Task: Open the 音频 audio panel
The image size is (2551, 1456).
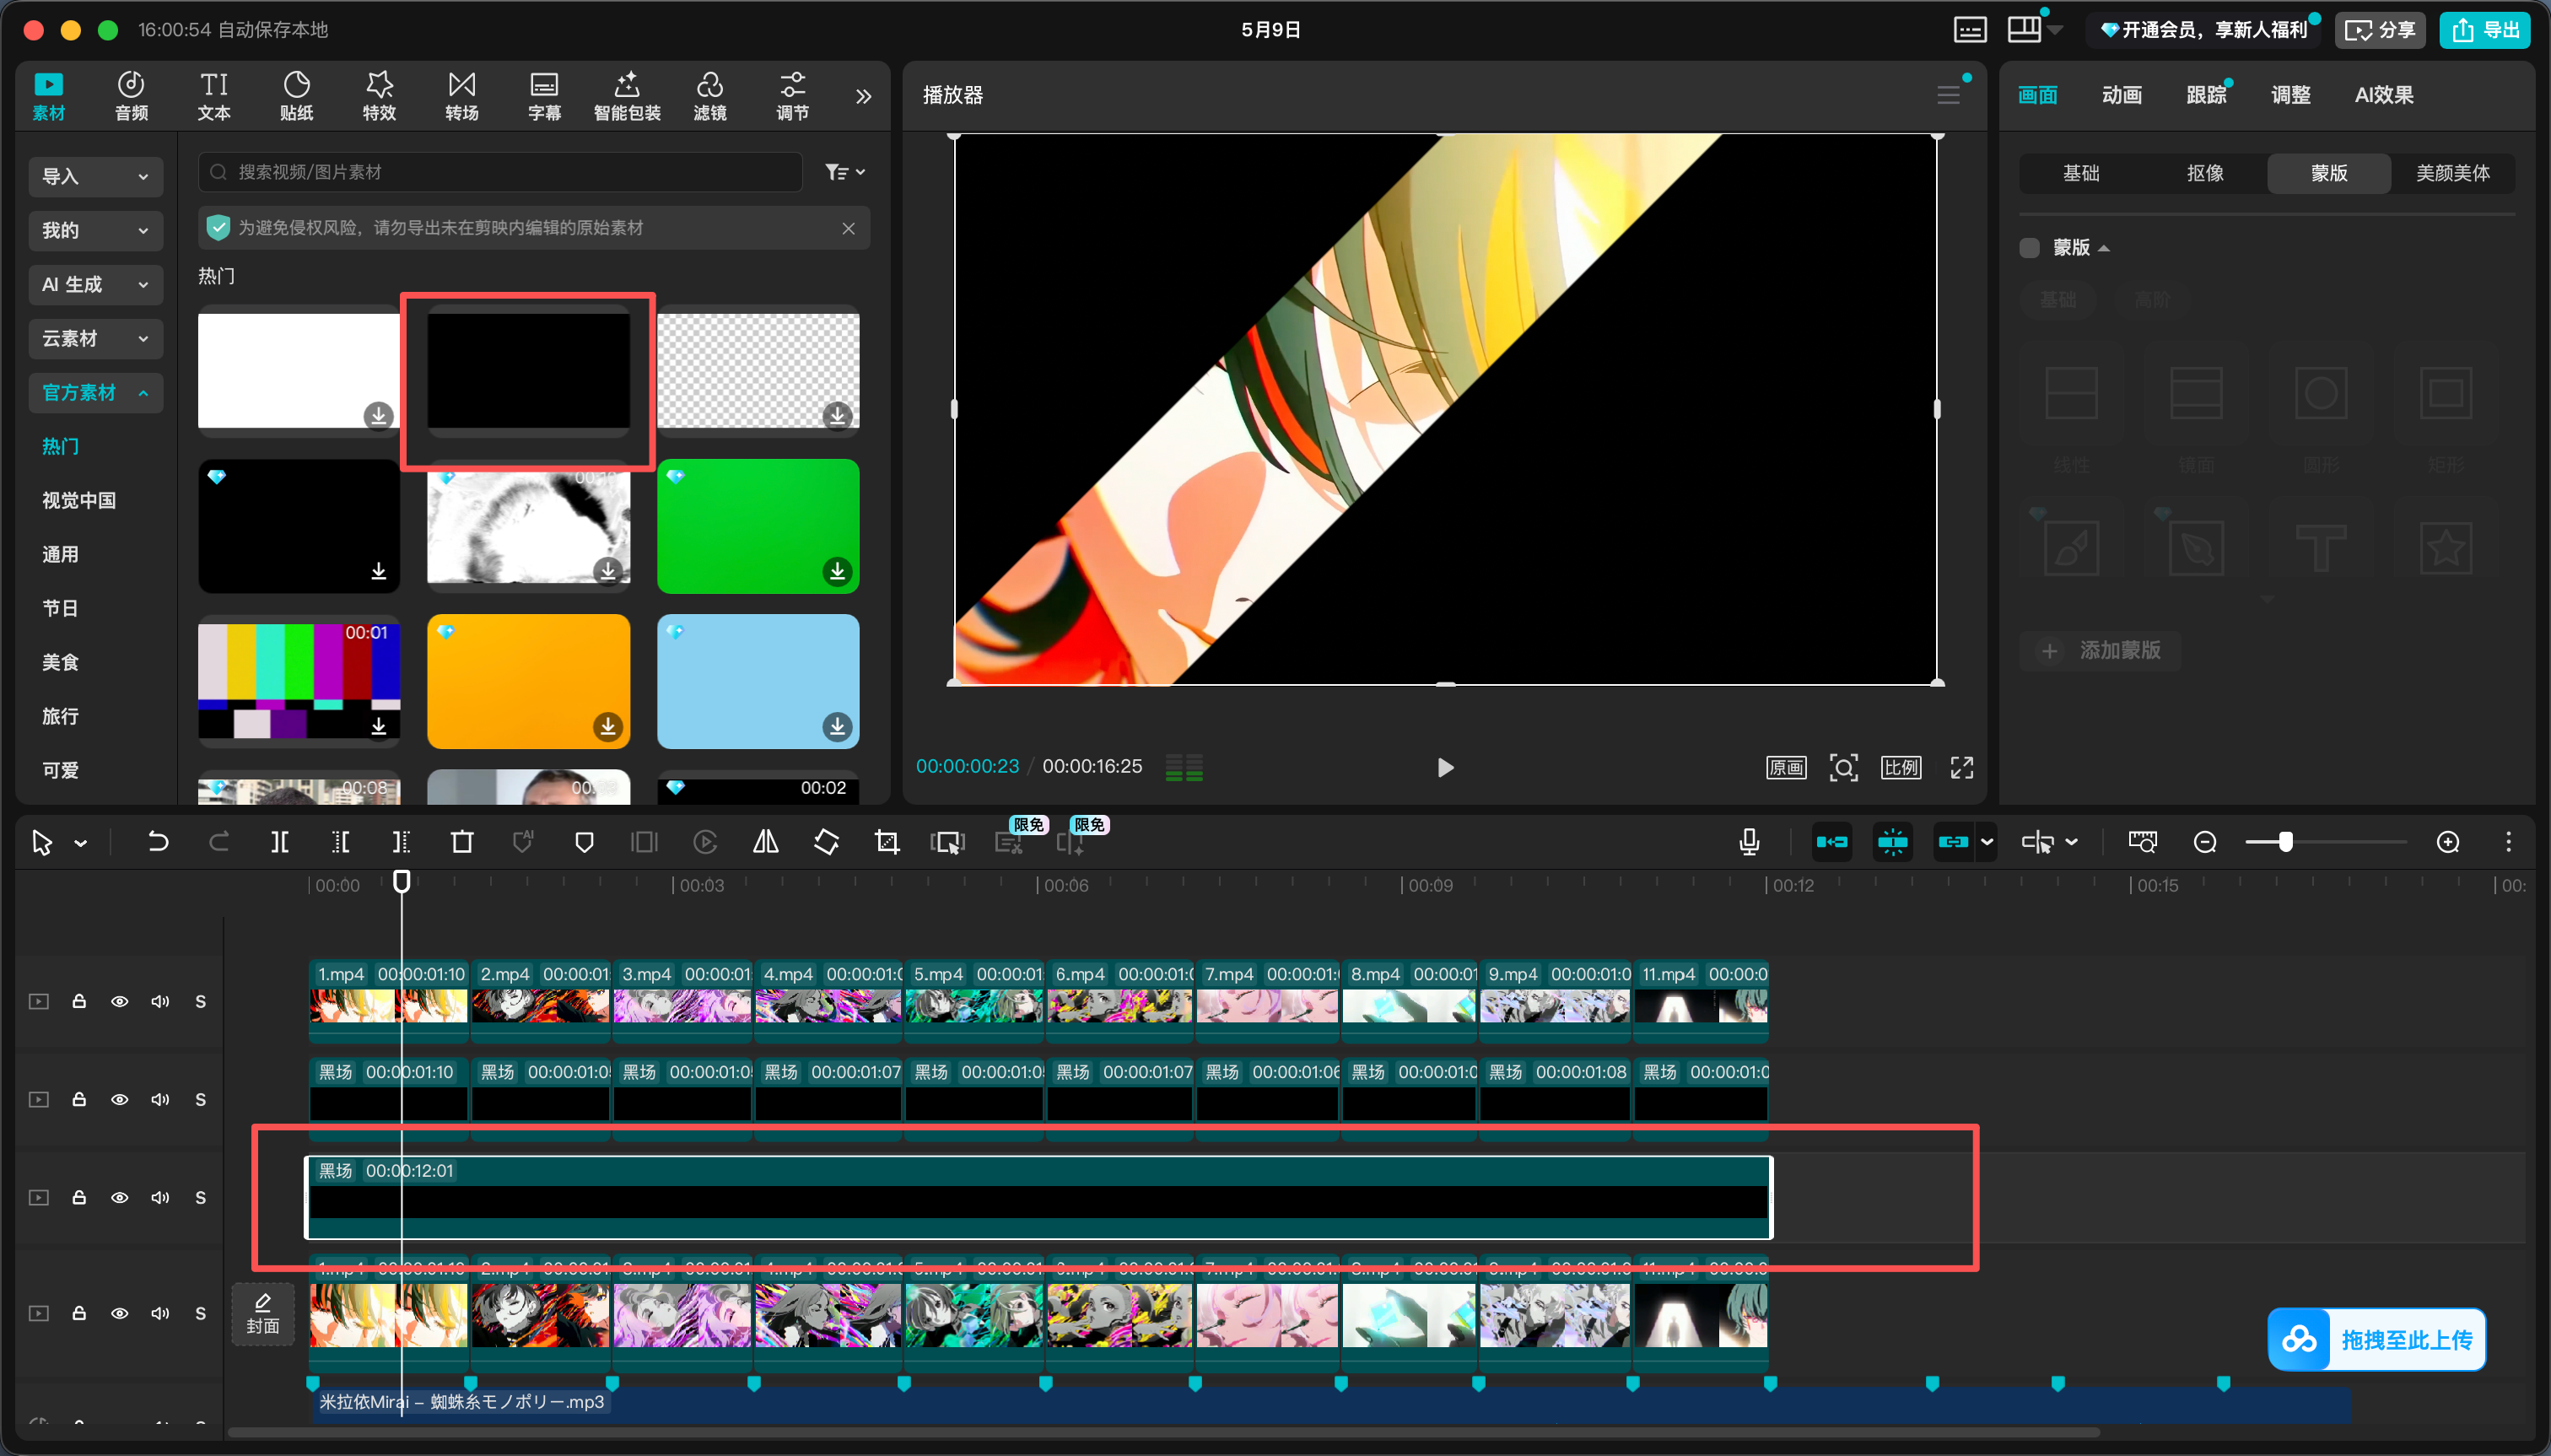Action: pyautogui.click(x=131, y=96)
